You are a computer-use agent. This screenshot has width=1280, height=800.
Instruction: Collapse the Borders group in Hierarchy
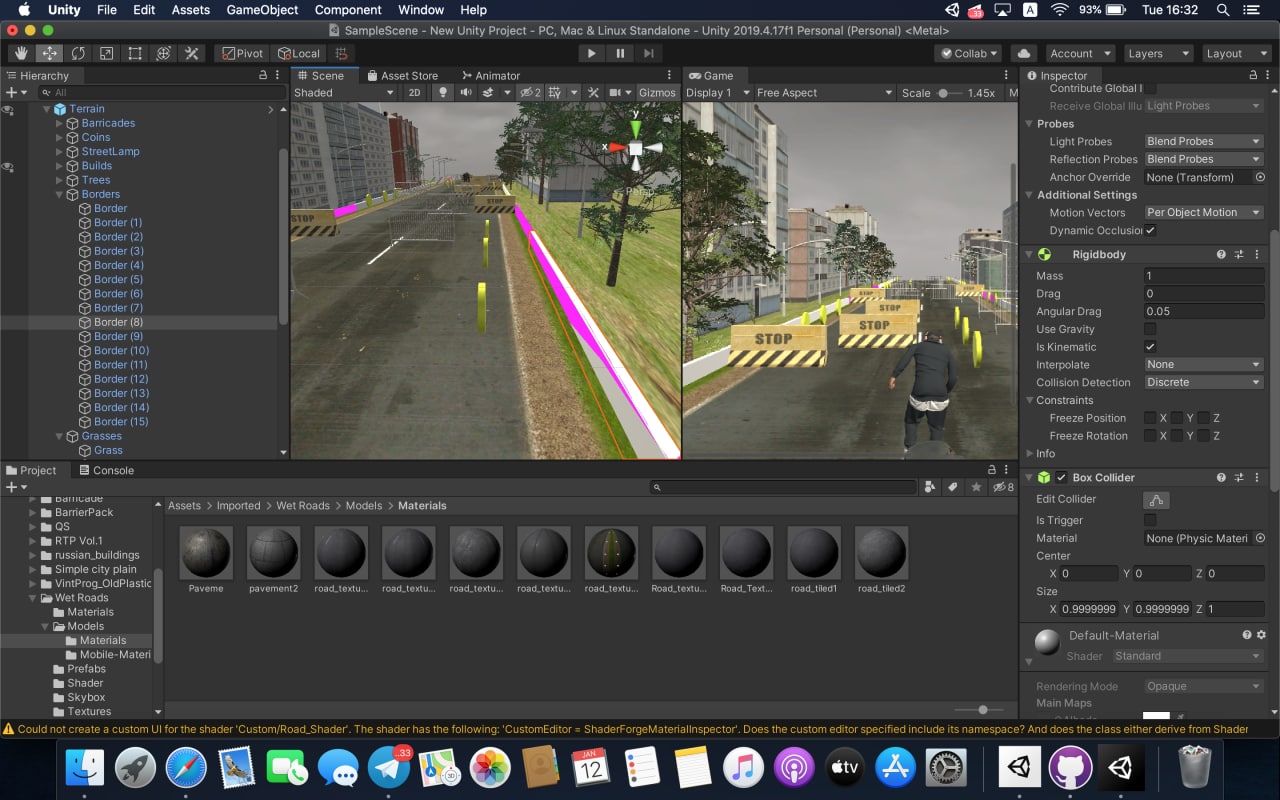(x=60, y=194)
